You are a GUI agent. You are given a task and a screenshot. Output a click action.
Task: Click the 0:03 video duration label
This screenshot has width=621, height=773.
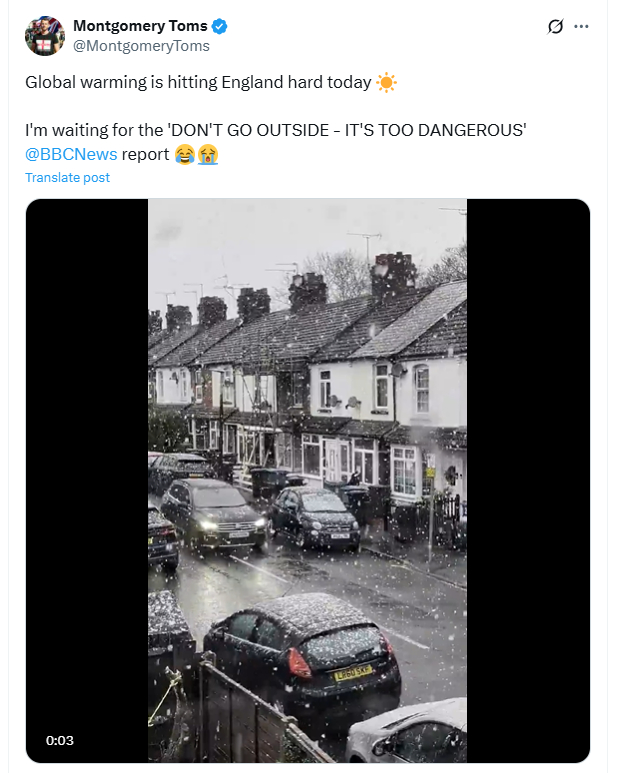click(x=59, y=741)
